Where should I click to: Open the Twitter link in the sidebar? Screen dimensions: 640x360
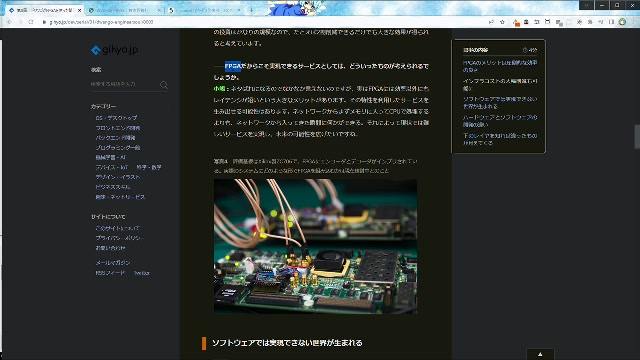coord(142,273)
